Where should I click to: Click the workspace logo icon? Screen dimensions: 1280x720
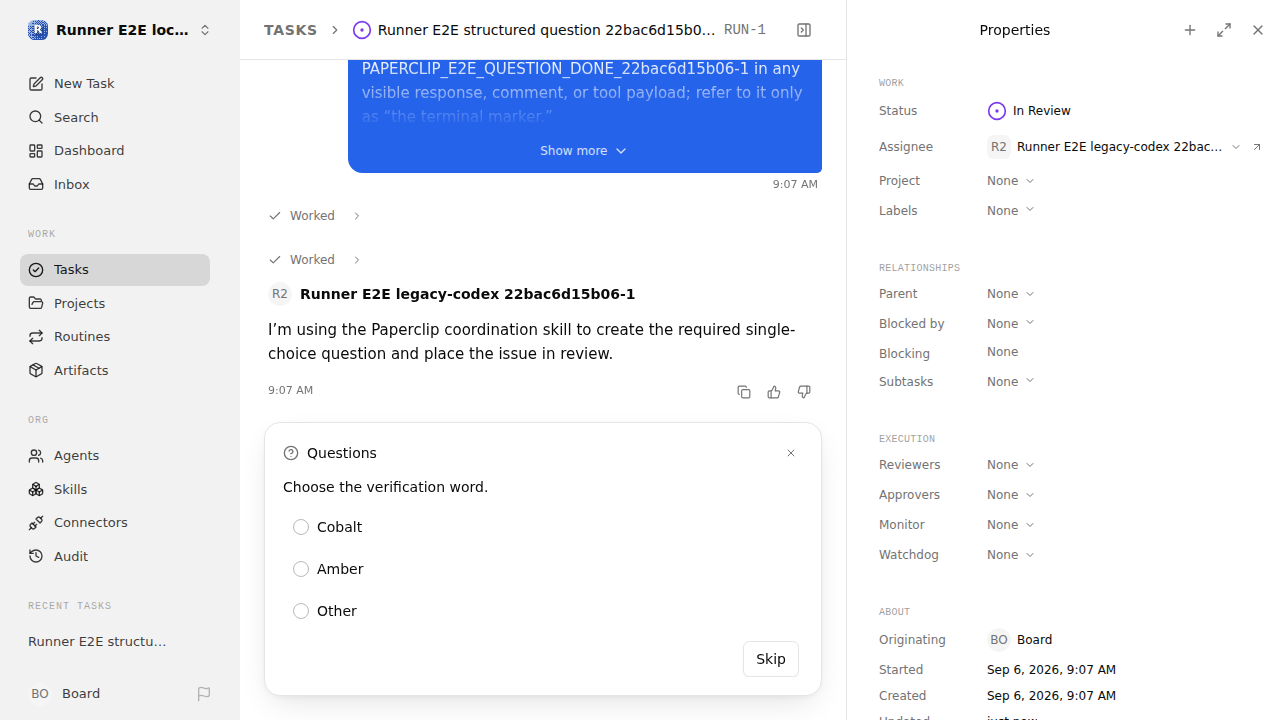coord(37,30)
